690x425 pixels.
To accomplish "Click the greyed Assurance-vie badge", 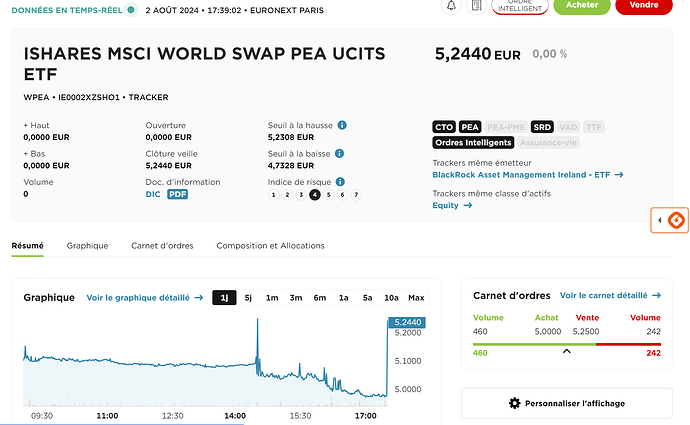I will tap(548, 143).
